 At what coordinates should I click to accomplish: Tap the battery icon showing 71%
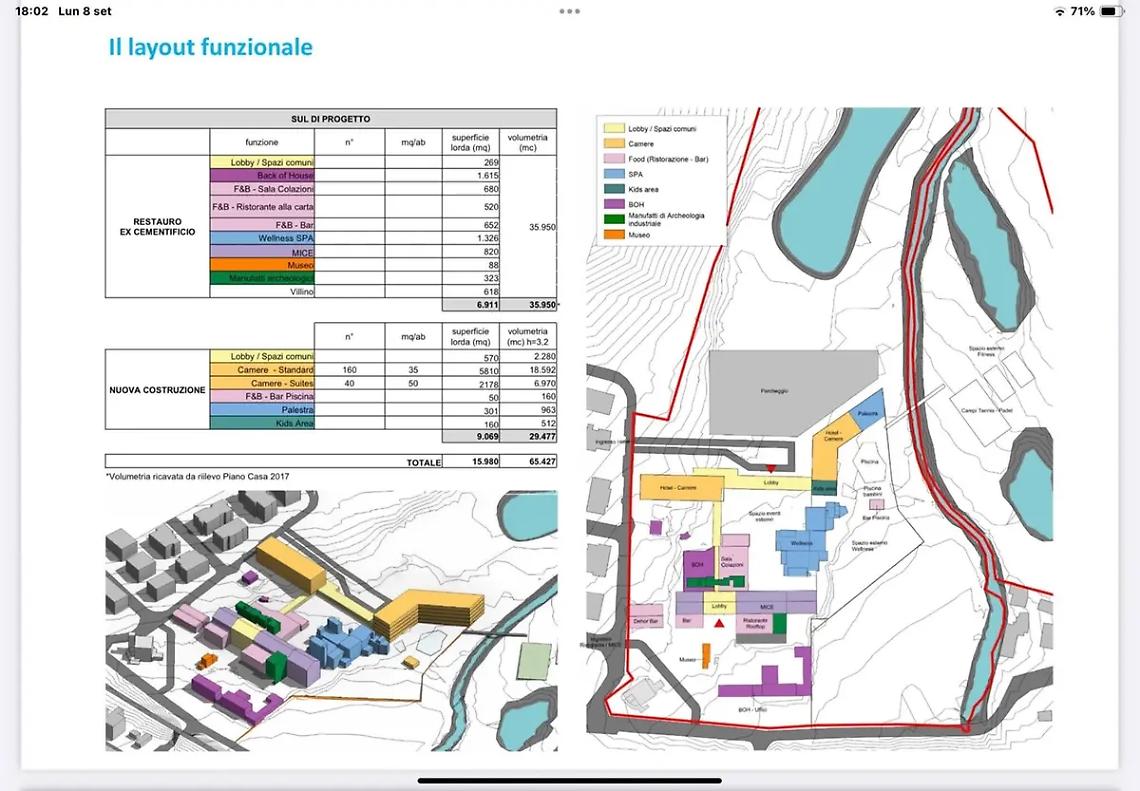pos(1112,11)
